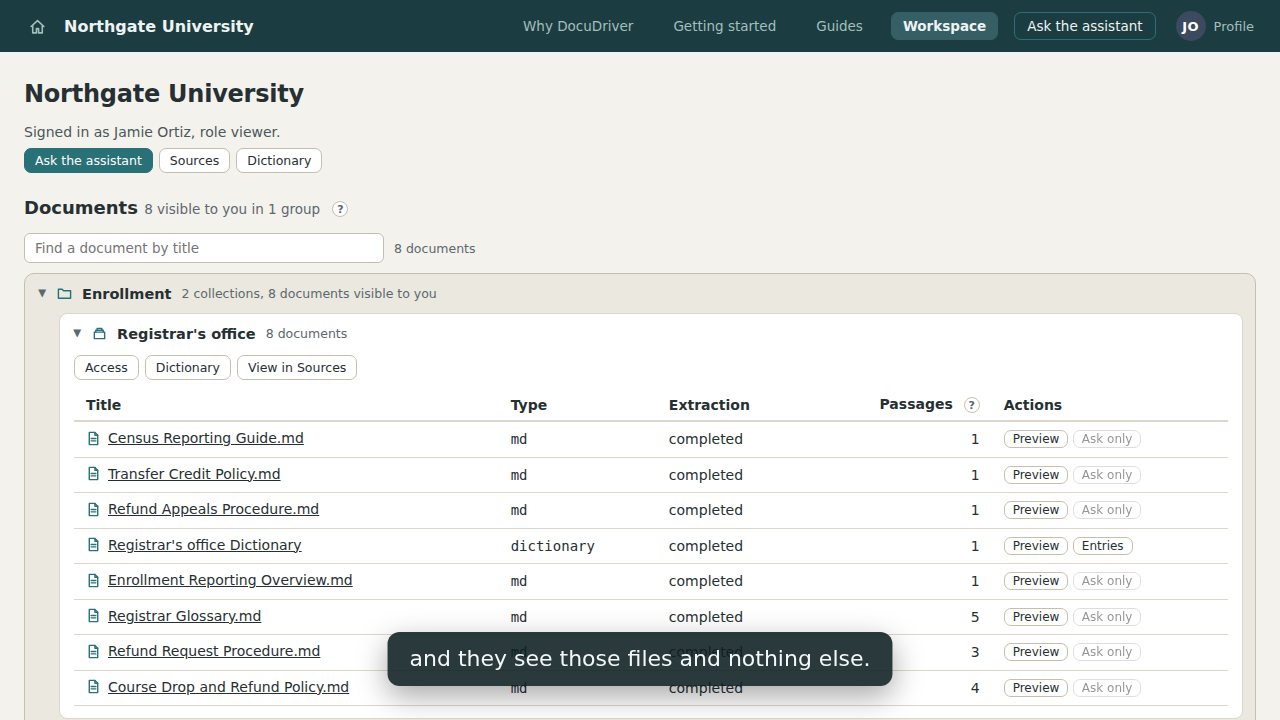
Task: Click the home icon in top bar
Action: pyautogui.click(x=37, y=27)
